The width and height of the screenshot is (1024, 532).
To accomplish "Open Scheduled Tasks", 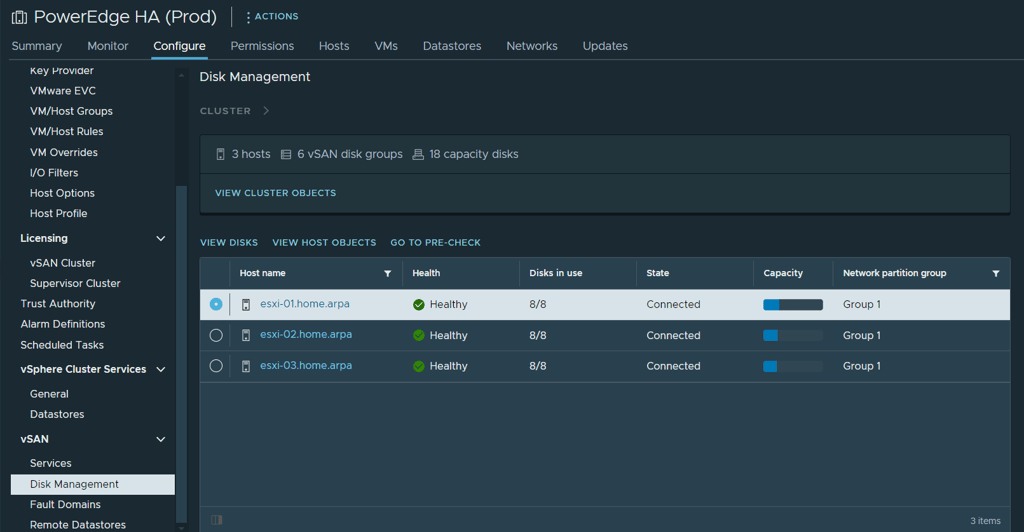I will pos(62,345).
